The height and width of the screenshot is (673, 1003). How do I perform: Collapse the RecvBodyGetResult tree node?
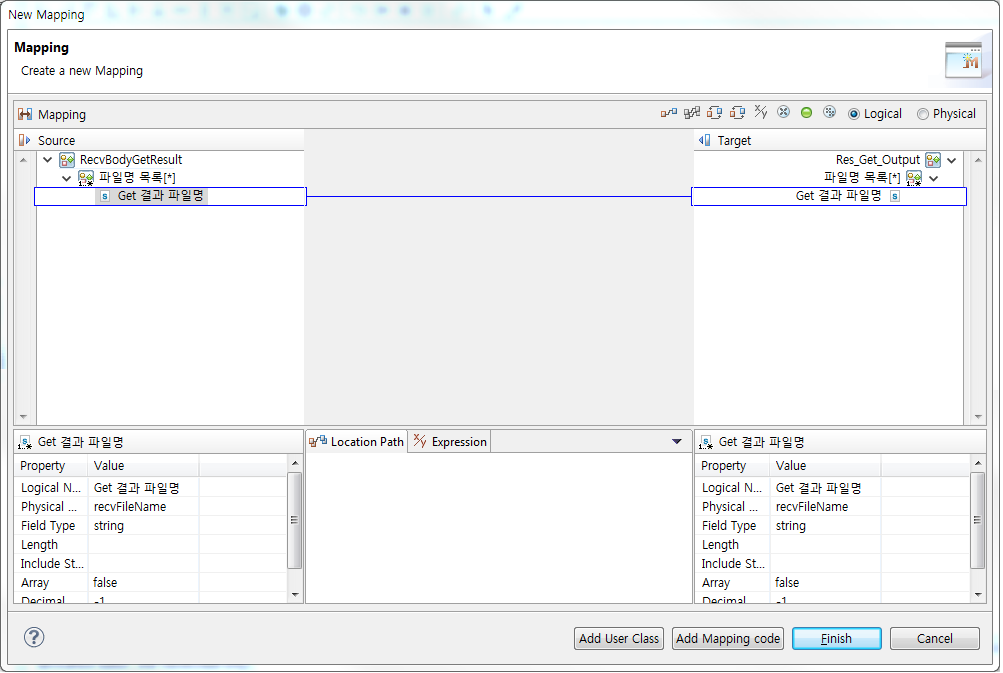(46, 159)
